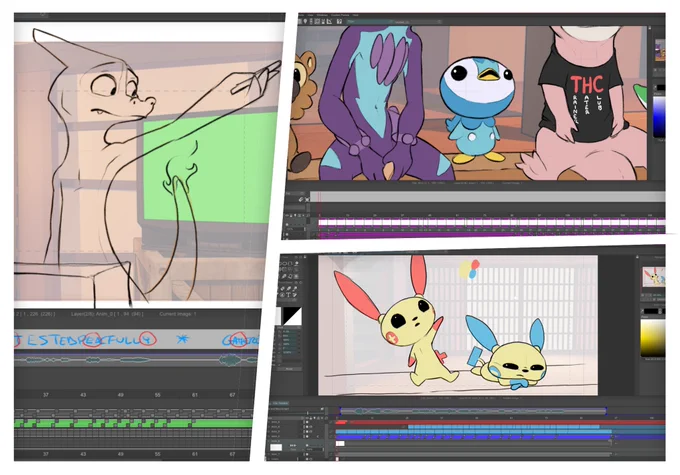The height and width of the screenshot is (475, 680).
Task: Click the handwritten blue note strip above the waveform
Action: click(x=137, y=340)
